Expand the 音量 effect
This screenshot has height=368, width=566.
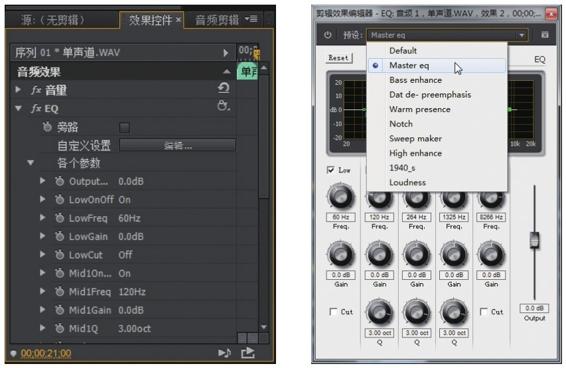[17, 89]
